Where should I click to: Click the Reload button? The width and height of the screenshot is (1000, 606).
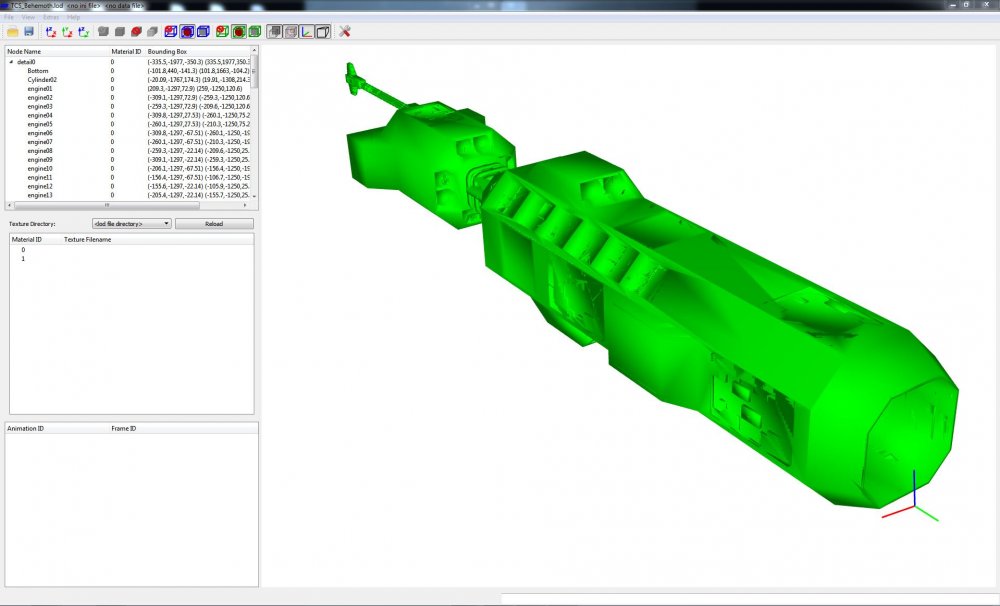pos(214,224)
